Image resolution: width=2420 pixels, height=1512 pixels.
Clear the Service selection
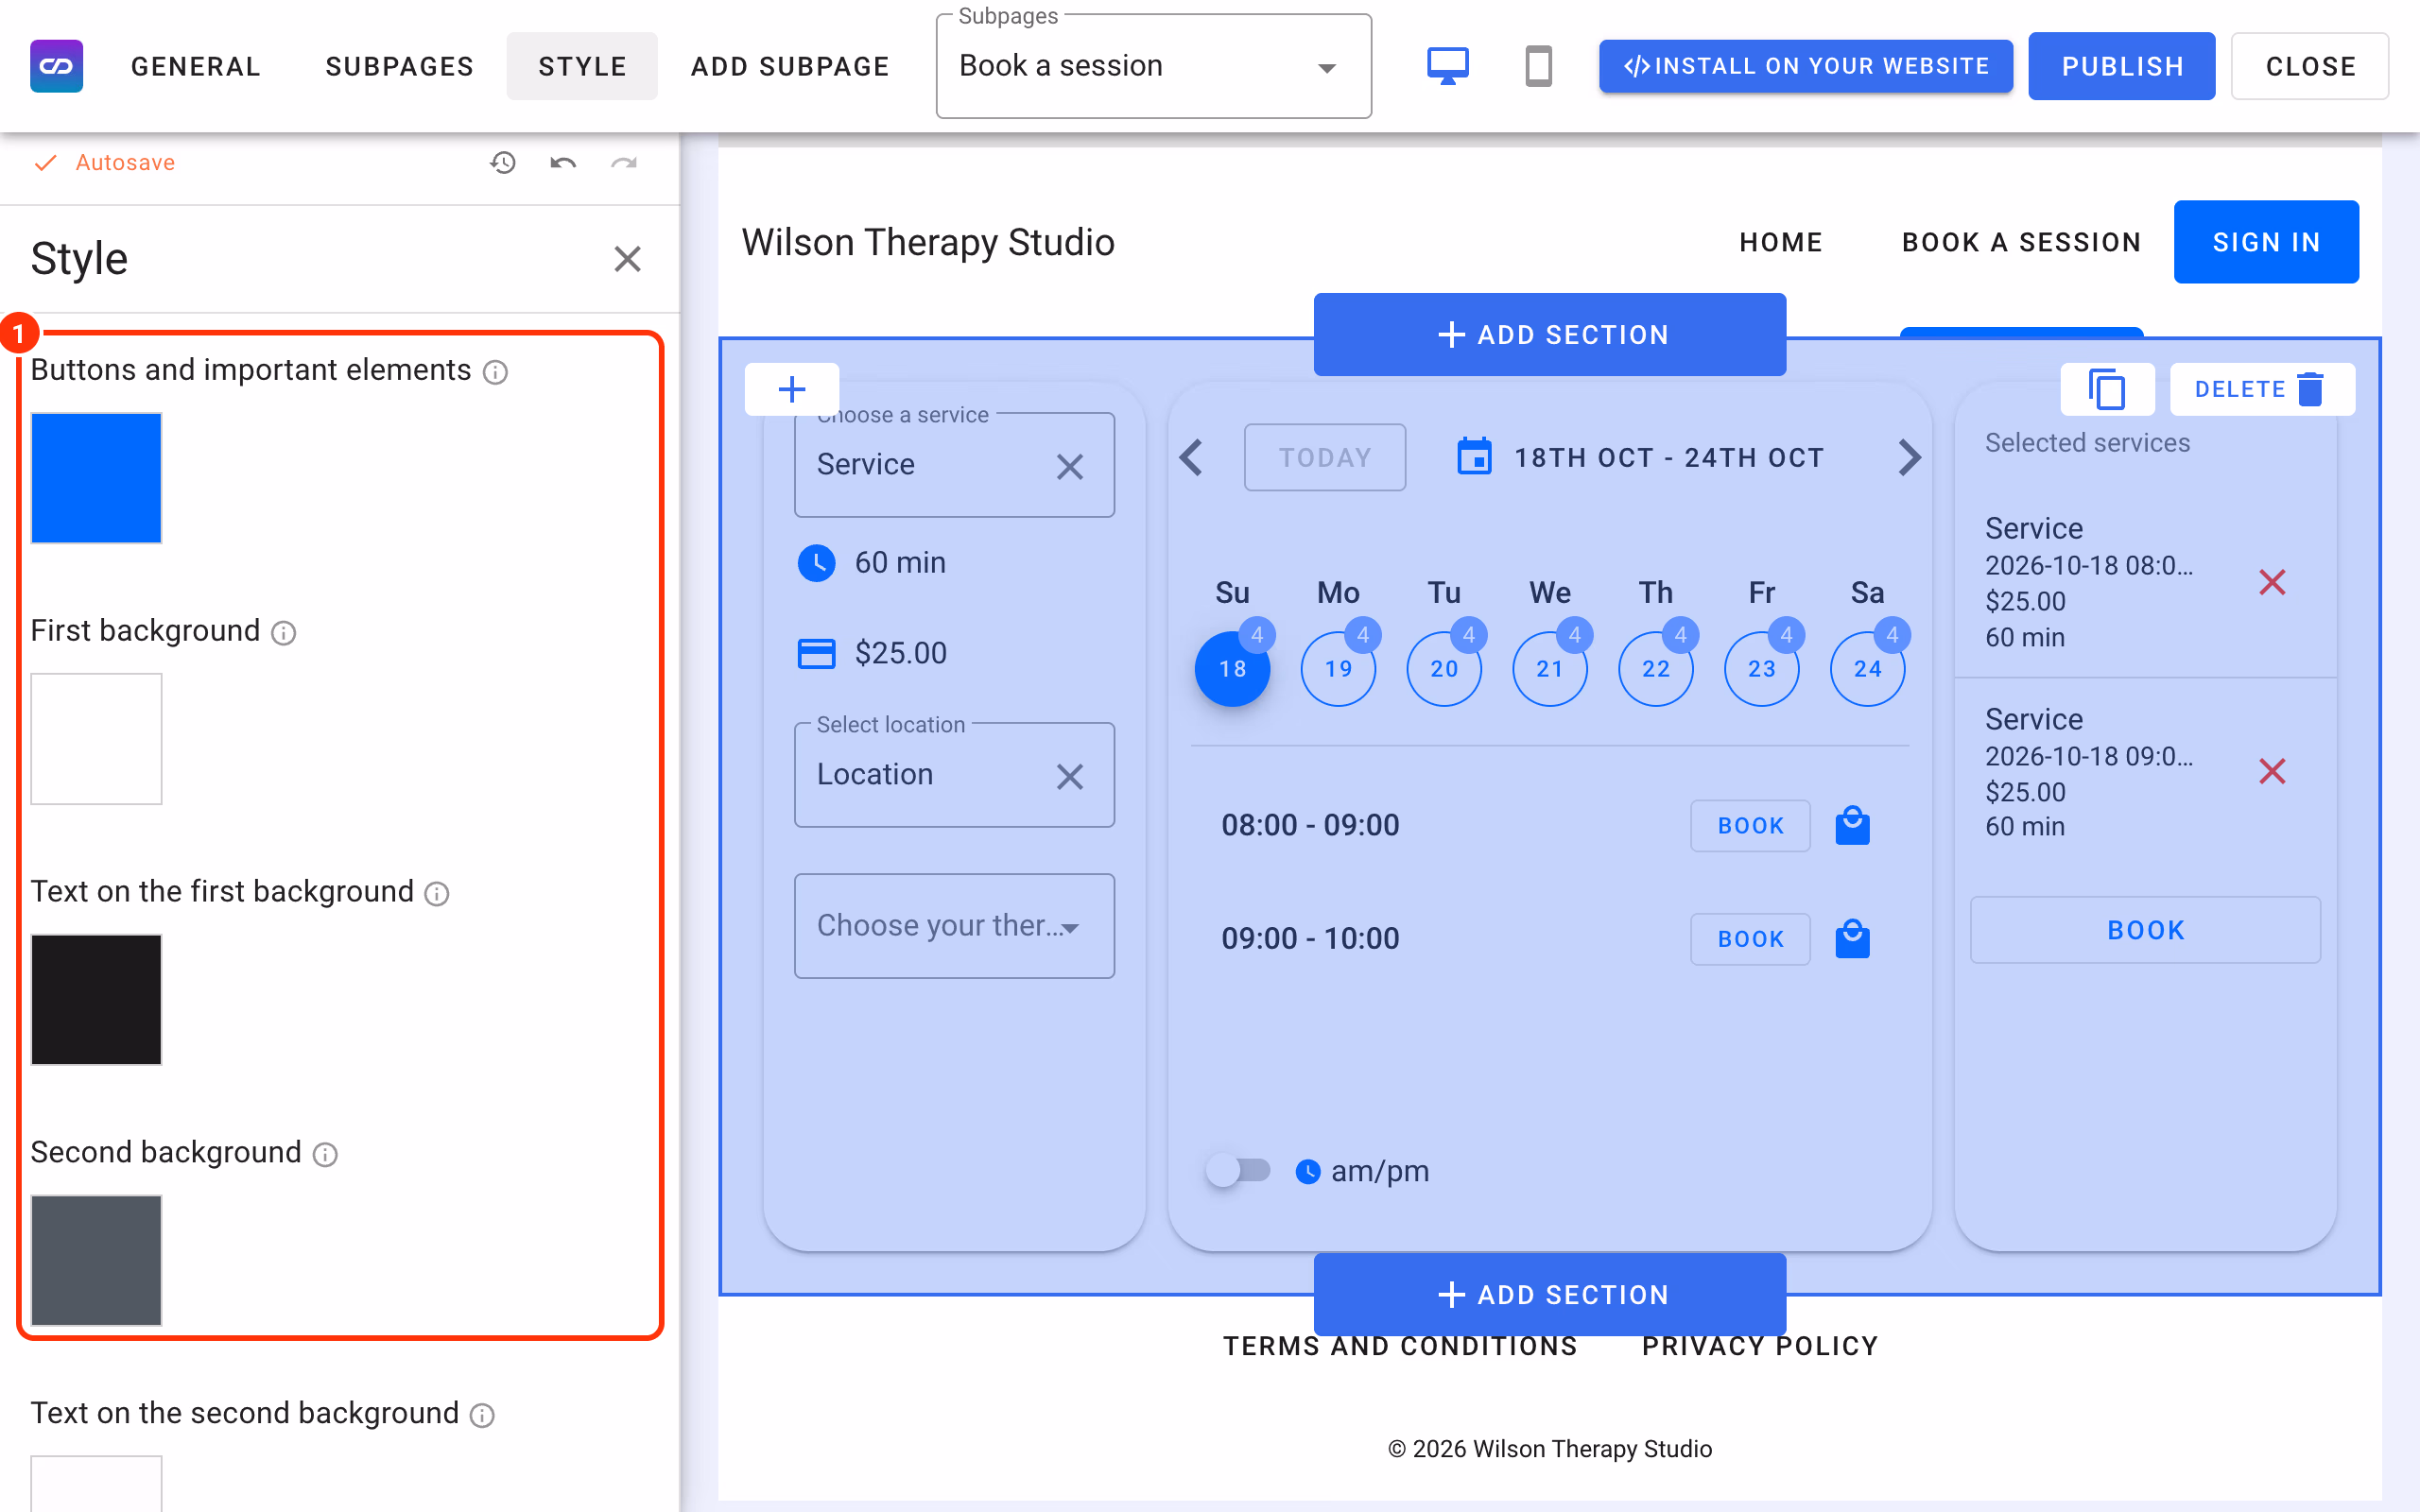click(1070, 466)
